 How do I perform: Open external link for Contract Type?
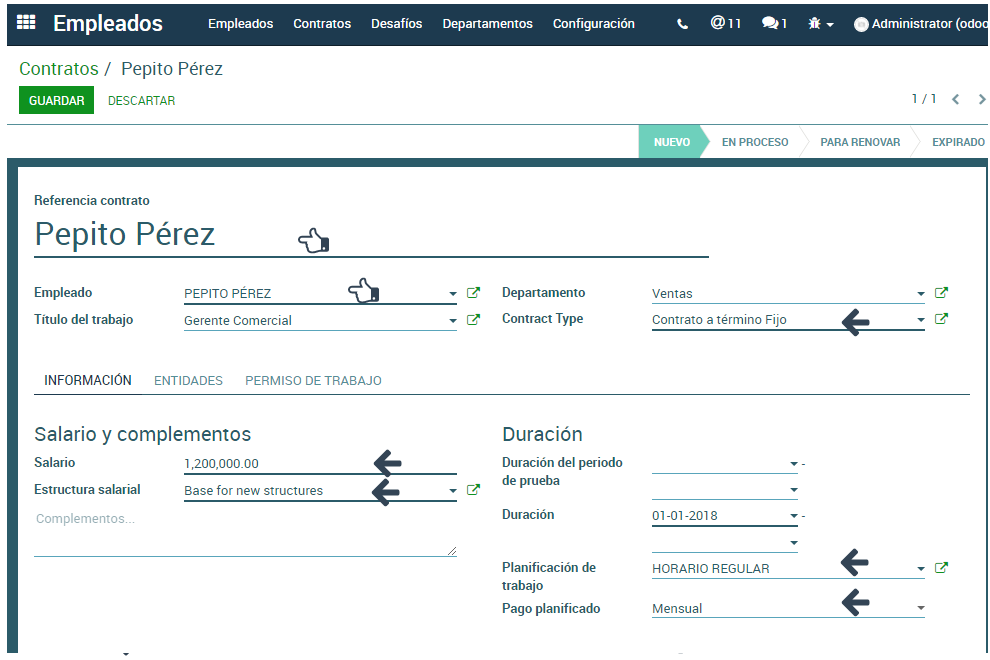click(941, 319)
